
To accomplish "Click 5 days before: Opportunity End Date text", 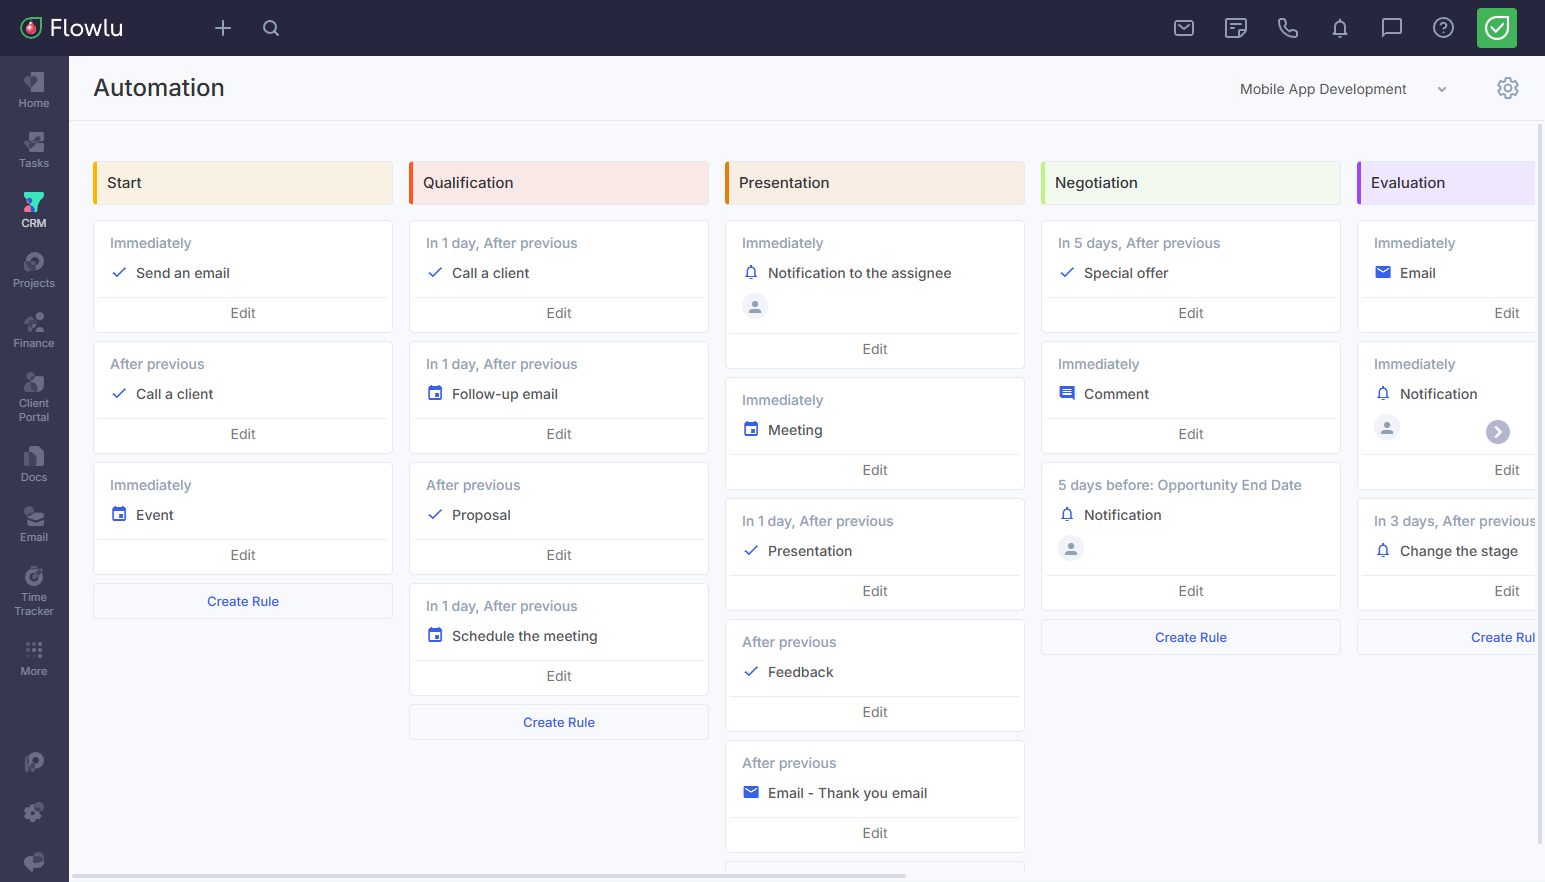I will click(1180, 485).
